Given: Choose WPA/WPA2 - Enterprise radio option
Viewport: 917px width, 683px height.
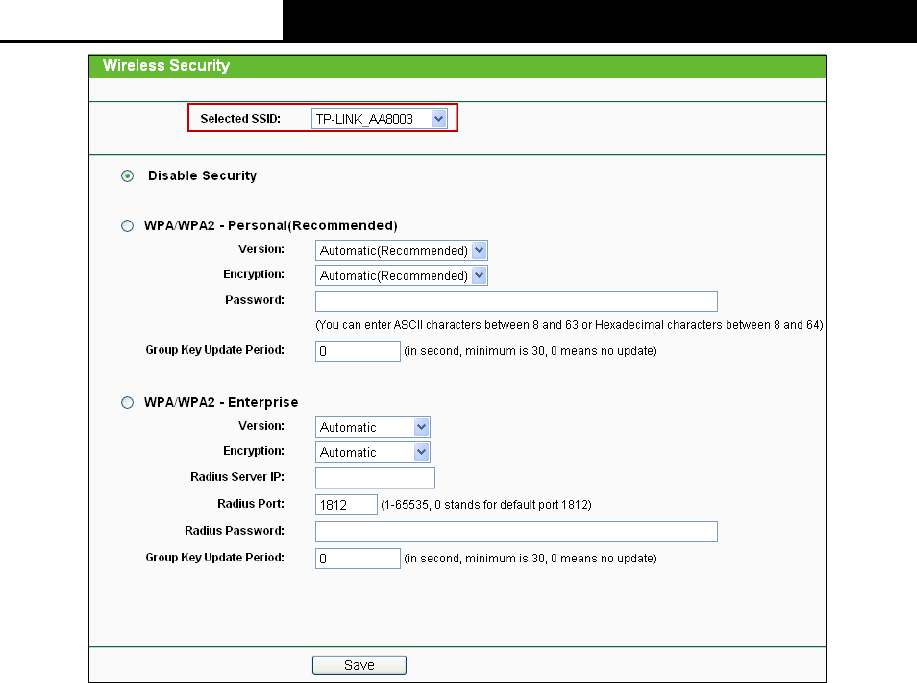Looking at the screenshot, I should tap(127, 402).
